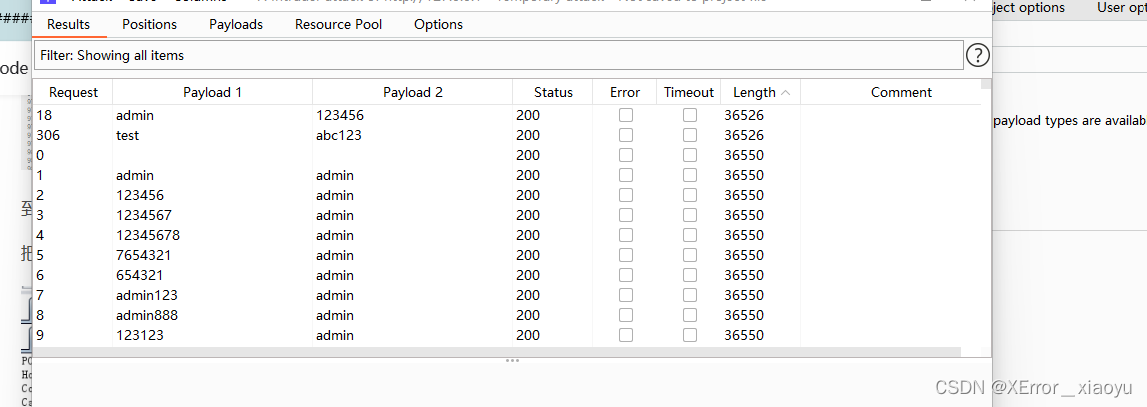Switch to the Positions tab
The height and width of the screenshot is (407, 1147).
(x=149, y=24)
